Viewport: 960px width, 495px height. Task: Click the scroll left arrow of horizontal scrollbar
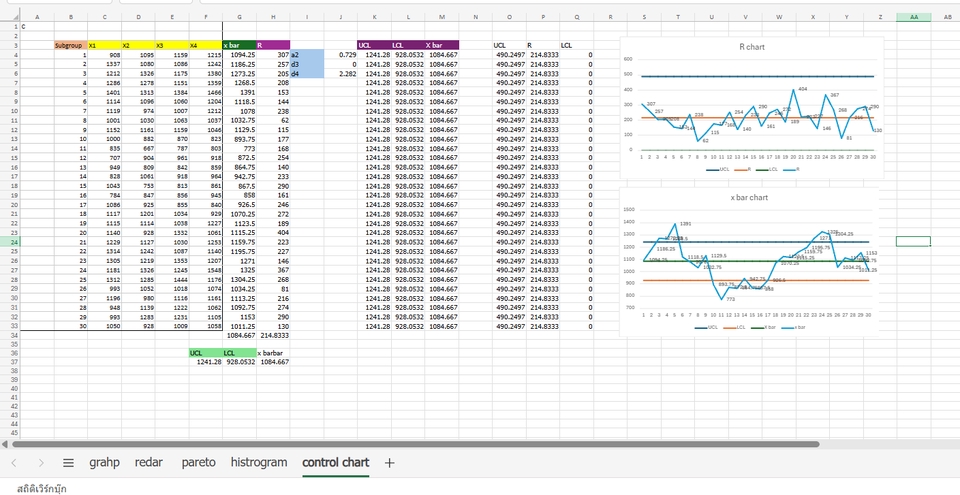(x=5, y=444)
